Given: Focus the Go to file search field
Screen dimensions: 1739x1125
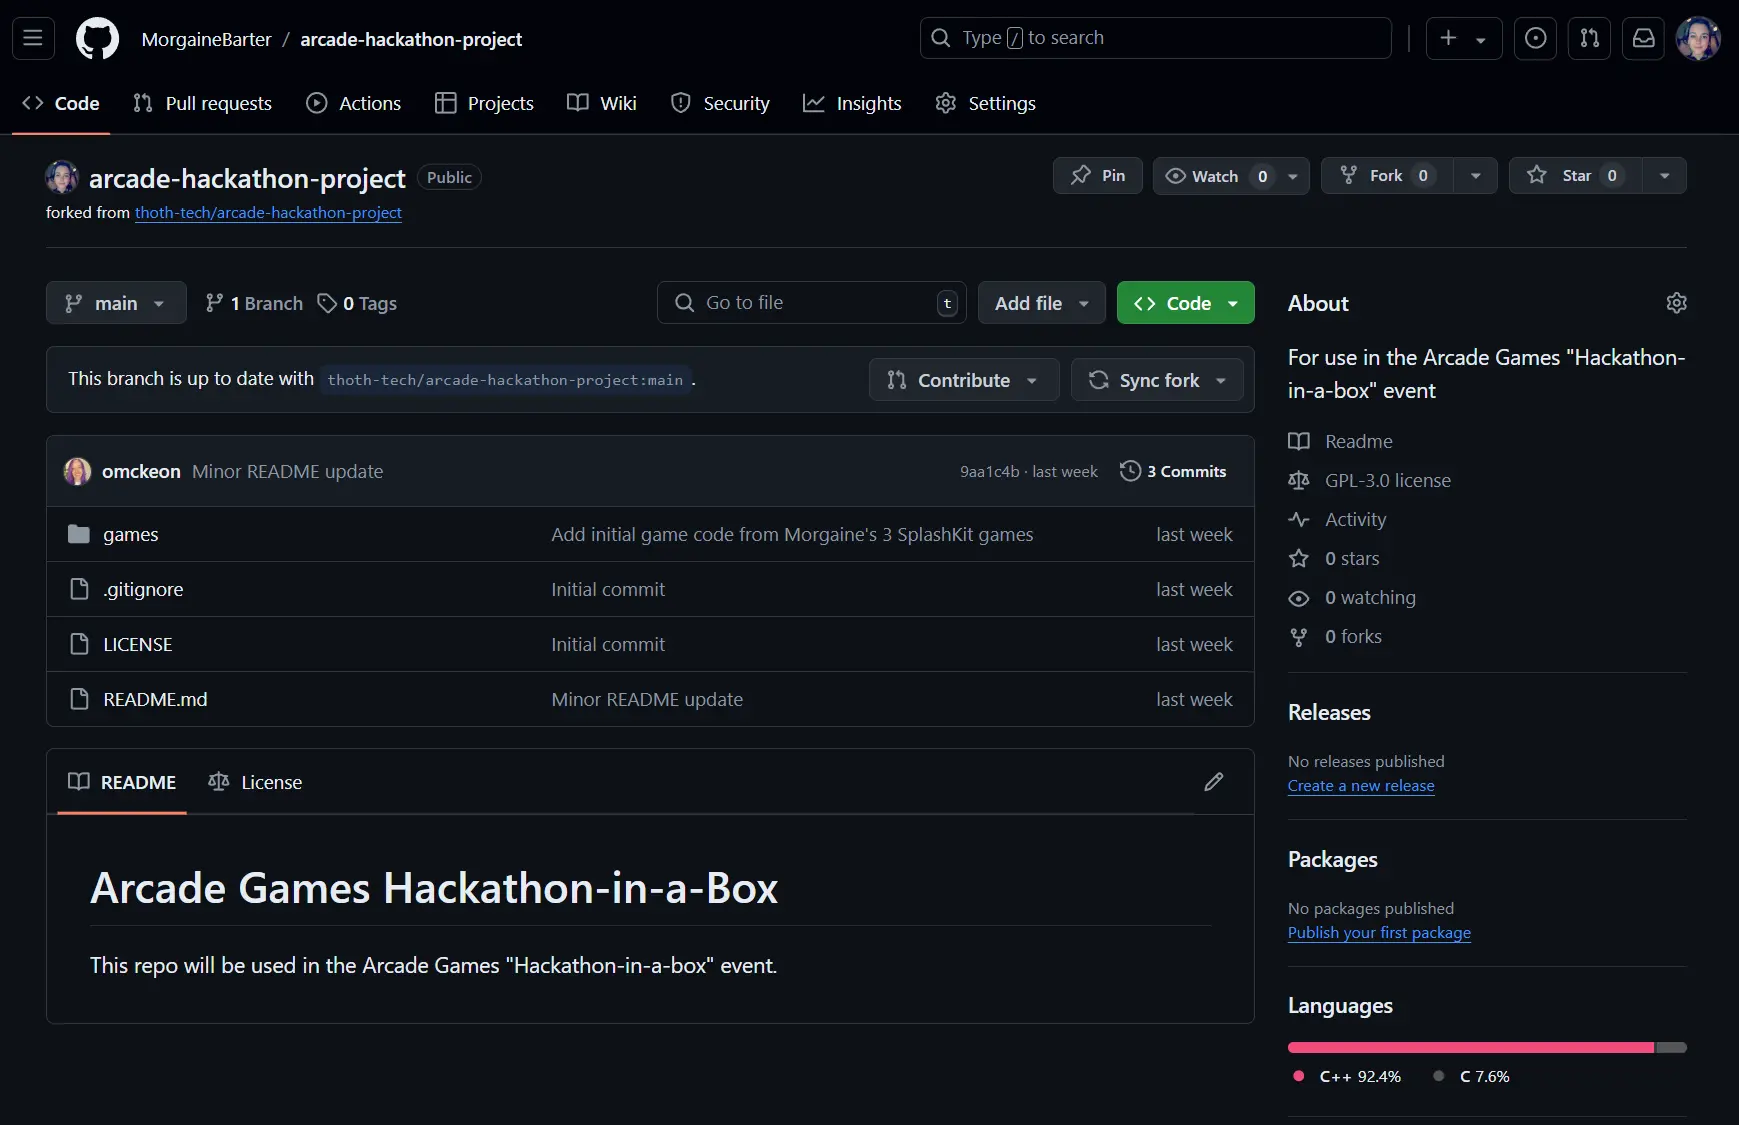Looking at the screenshot, I should [811, 303].
